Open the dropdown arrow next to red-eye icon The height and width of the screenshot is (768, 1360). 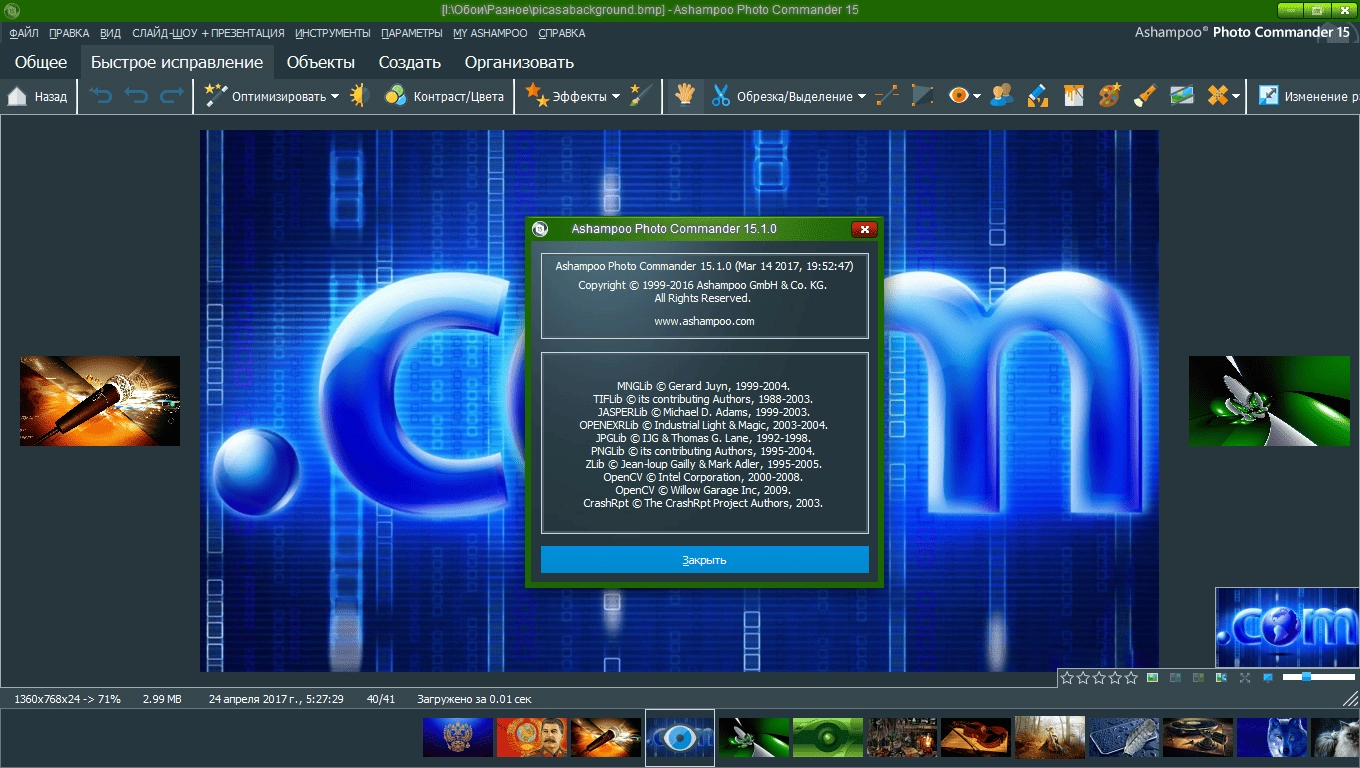point(976,97)
